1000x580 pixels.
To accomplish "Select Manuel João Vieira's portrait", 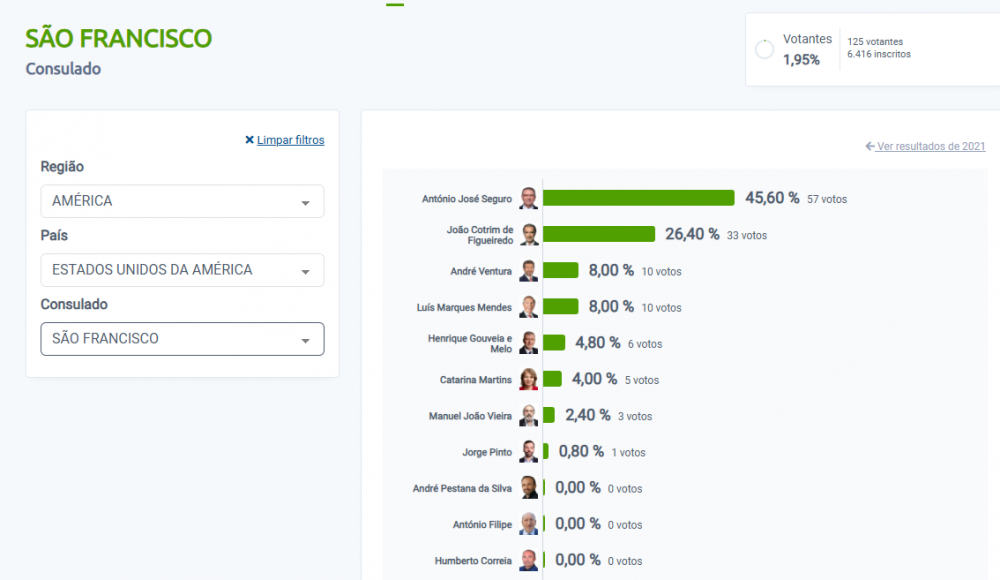I will (x=528, y=416).
